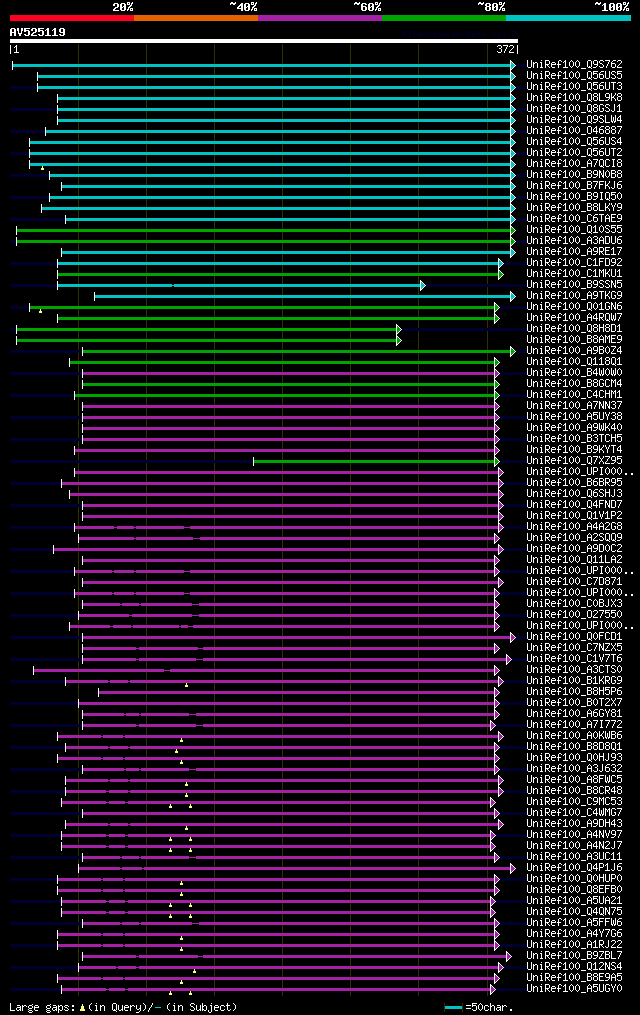Select the UniRef100_Q4FND7 label

pyautogui.click(x=575, y=505)
